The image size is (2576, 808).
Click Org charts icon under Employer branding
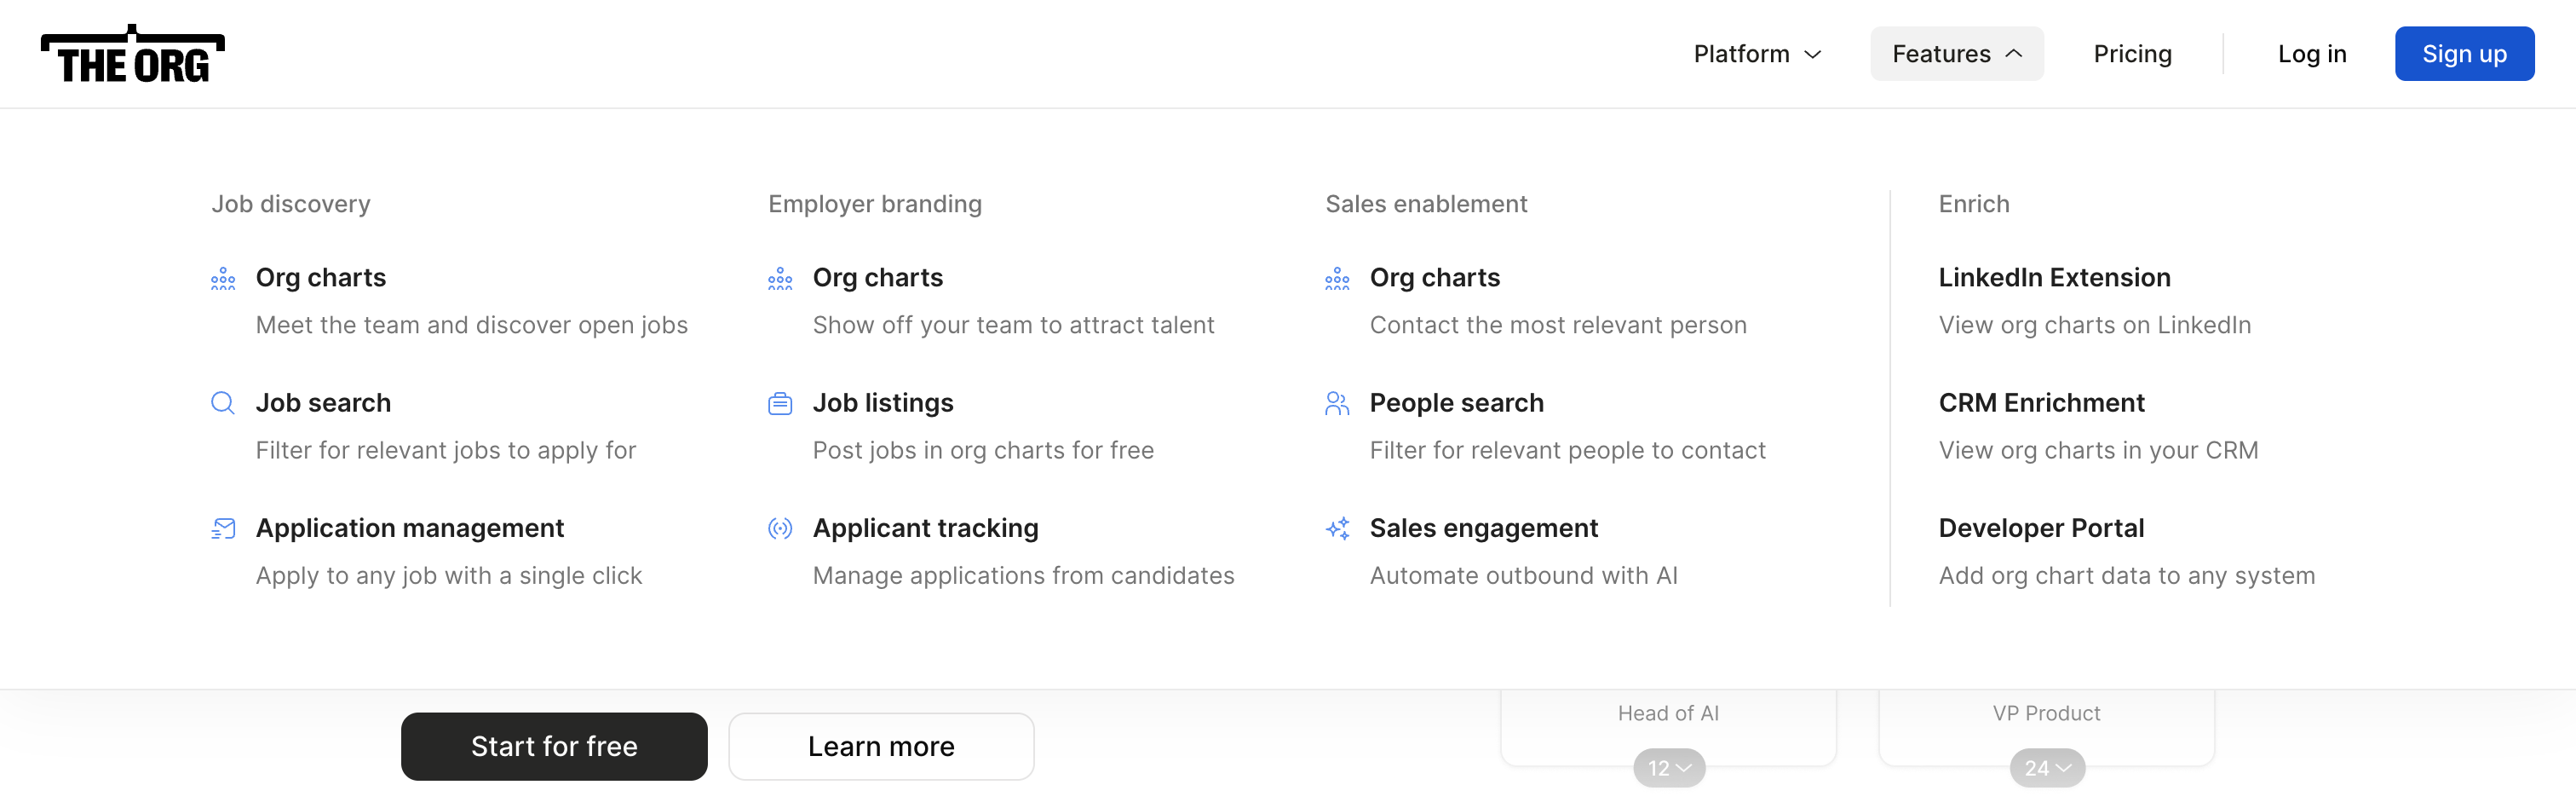coord(780,279)
